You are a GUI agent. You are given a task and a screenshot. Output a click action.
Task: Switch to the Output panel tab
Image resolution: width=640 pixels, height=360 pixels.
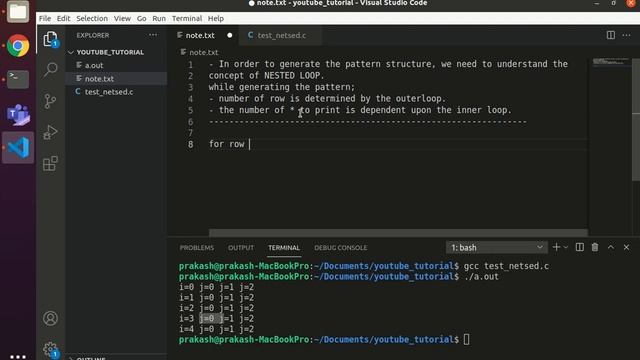[x=241, y=248]
